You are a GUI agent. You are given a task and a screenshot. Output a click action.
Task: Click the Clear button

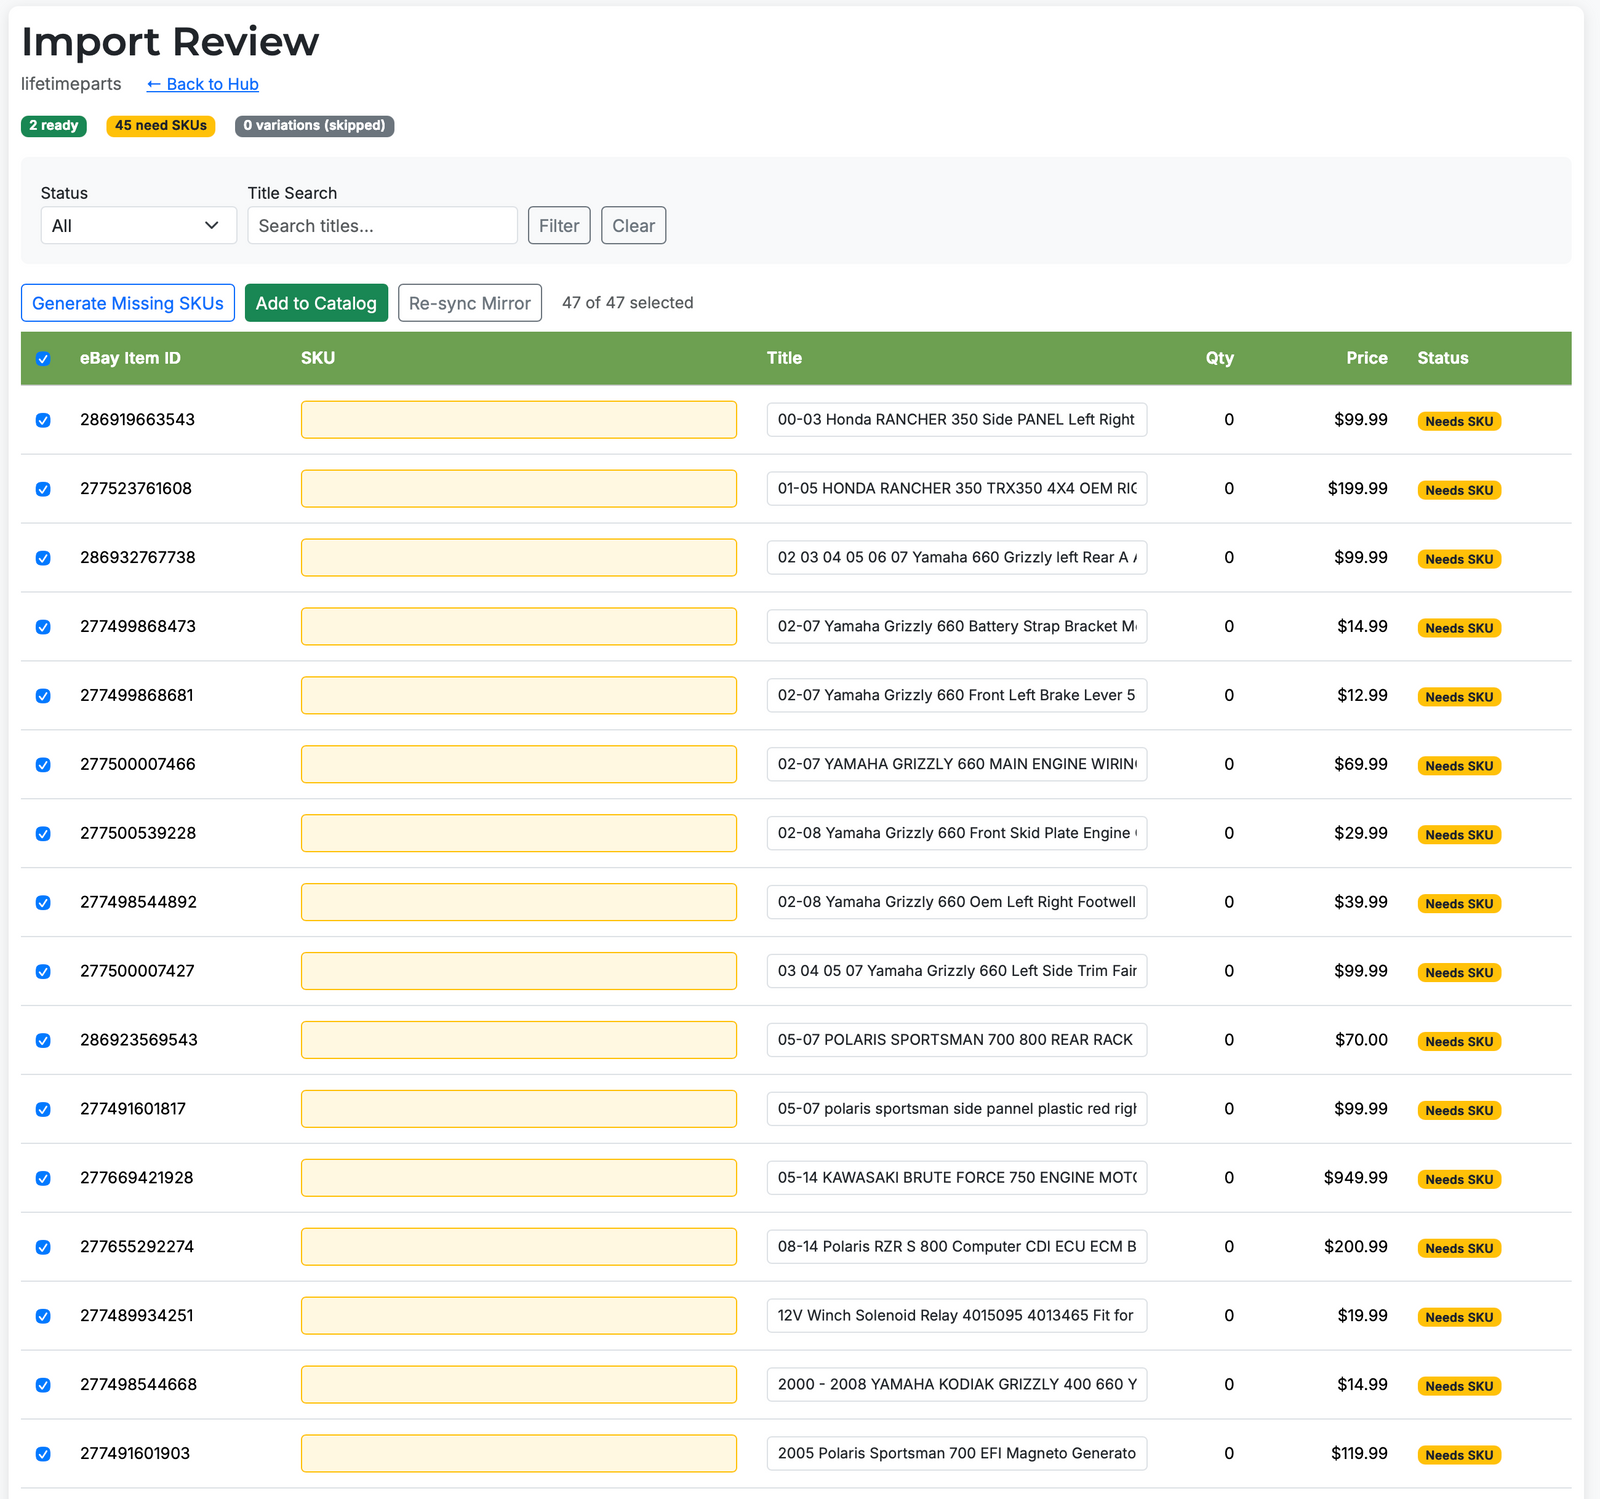pos(633,225)
